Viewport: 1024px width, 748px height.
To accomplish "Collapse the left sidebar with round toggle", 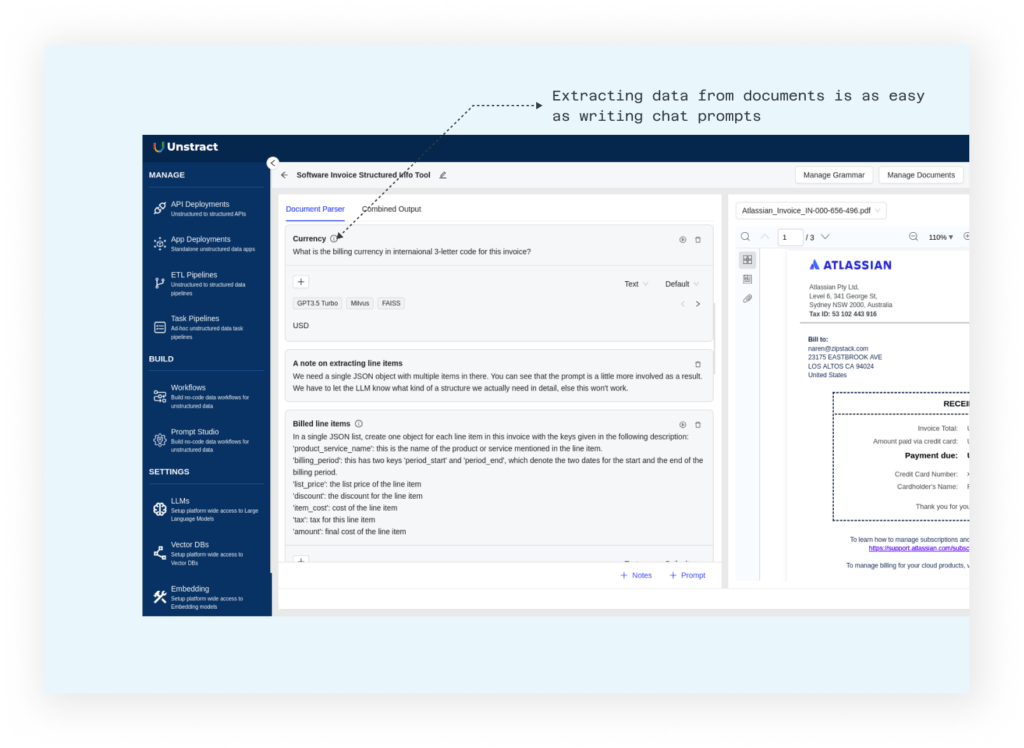I will [272, 163].
